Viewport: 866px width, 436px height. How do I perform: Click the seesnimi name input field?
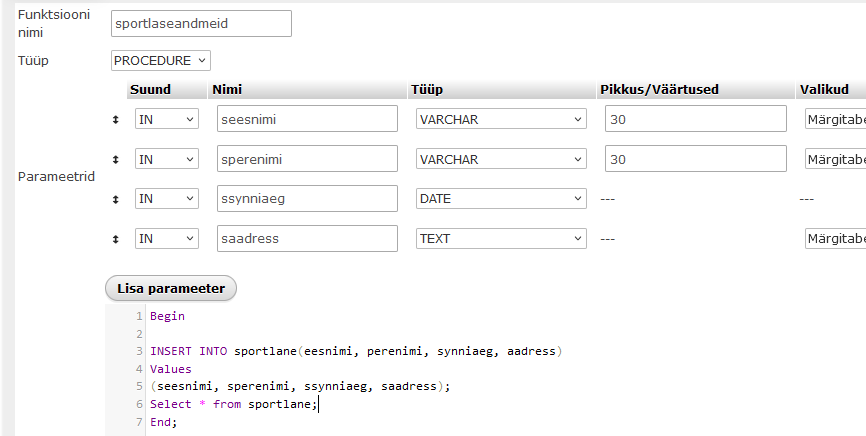tap(307, 120)
